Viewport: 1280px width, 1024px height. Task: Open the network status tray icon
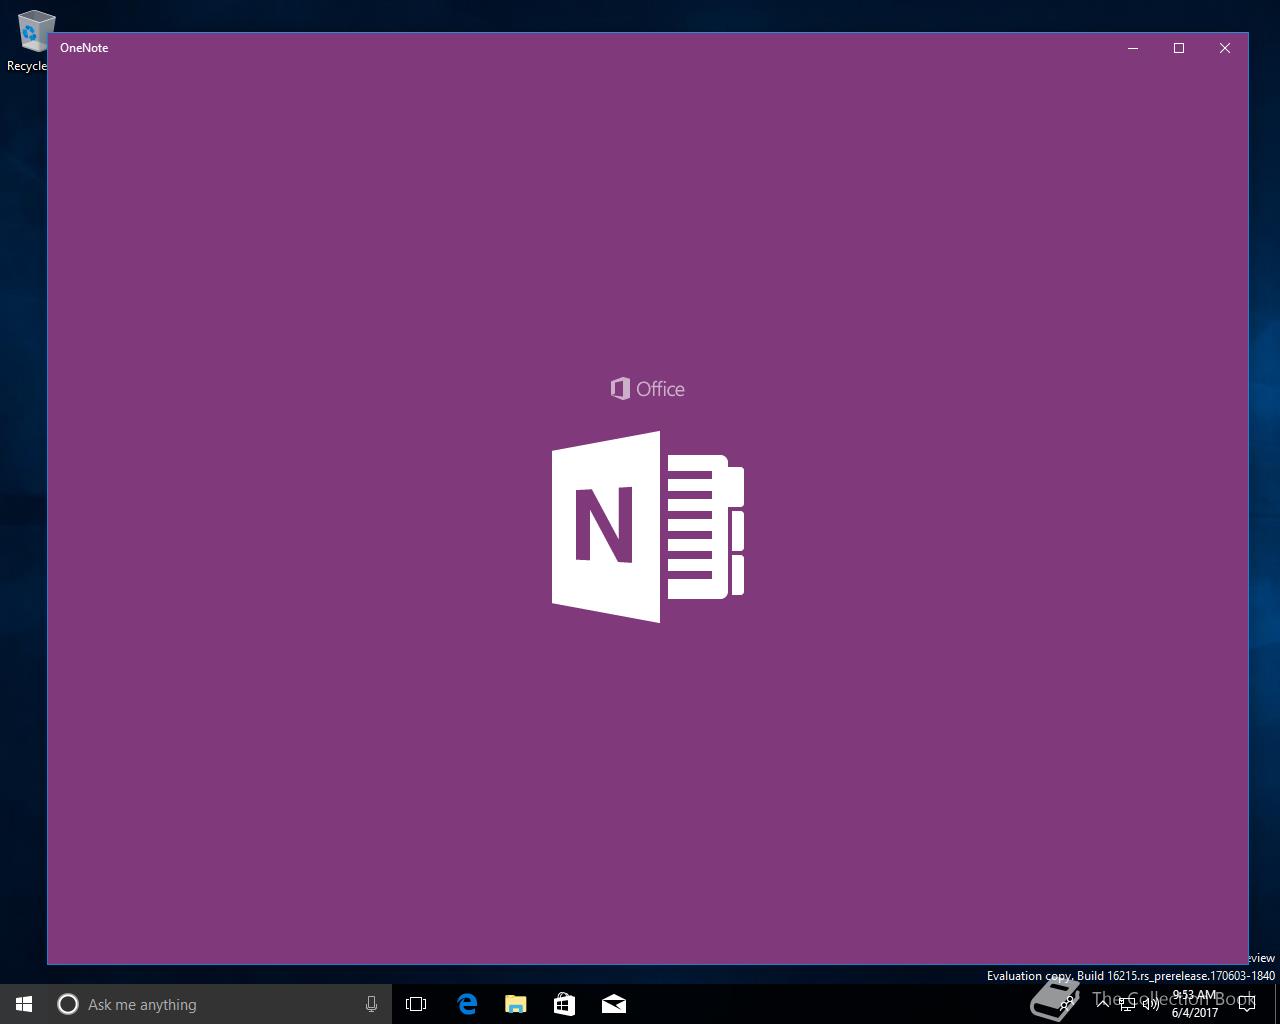pyautogui.click(x=1127, y=1004)
